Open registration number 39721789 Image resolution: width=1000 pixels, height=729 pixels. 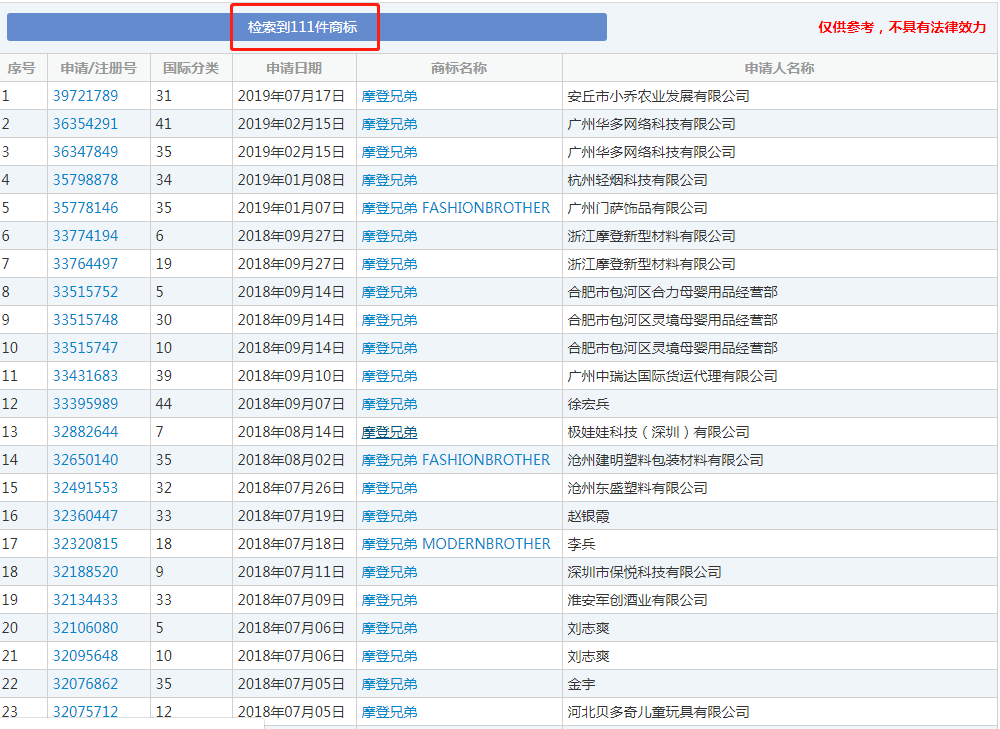pyautogui.click(x=85, y=96)
